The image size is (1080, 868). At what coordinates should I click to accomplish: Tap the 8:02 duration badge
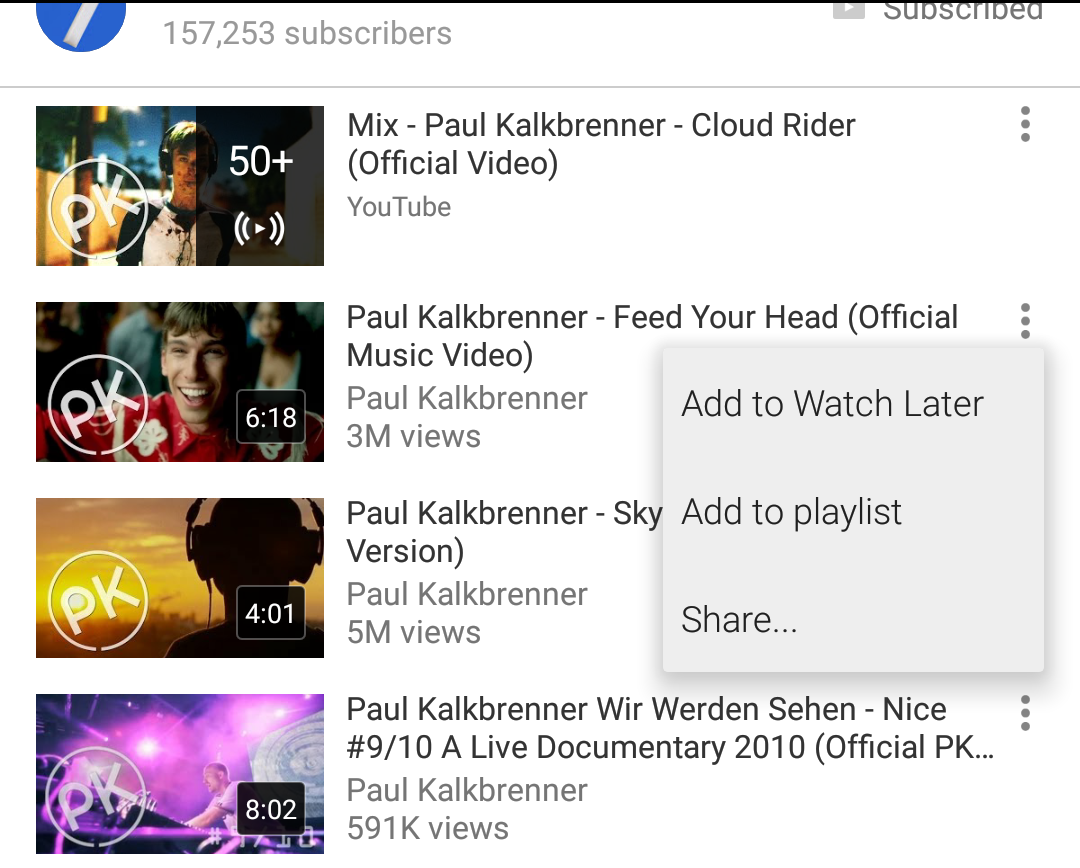coord(271,809)
